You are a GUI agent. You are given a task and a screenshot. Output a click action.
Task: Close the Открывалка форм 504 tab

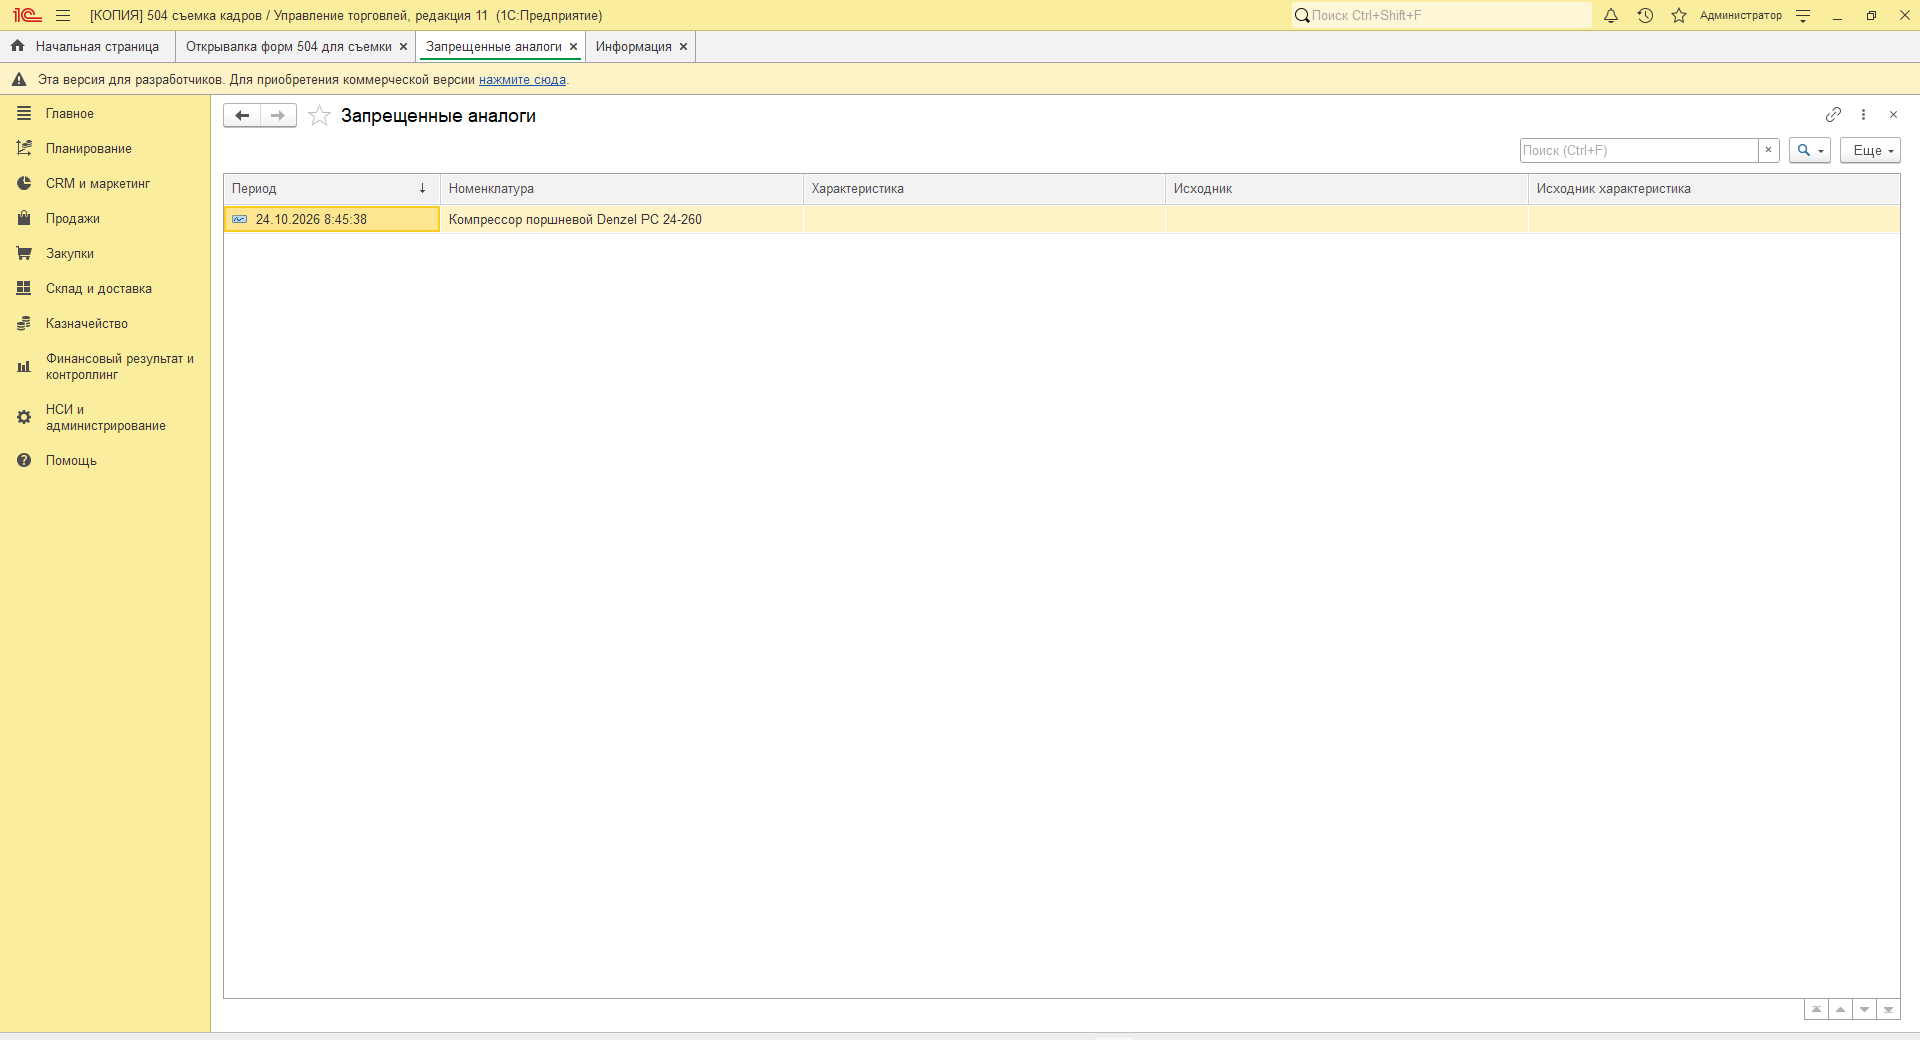coord(404,47)
